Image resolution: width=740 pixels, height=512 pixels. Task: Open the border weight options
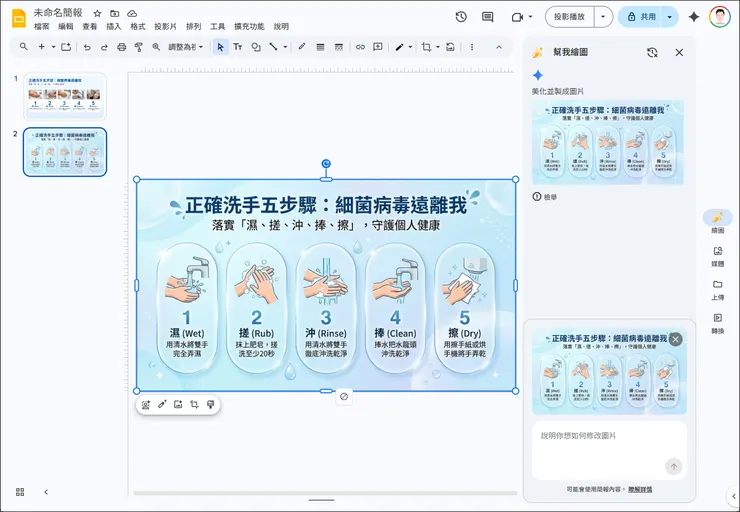(x=320, y=47)
